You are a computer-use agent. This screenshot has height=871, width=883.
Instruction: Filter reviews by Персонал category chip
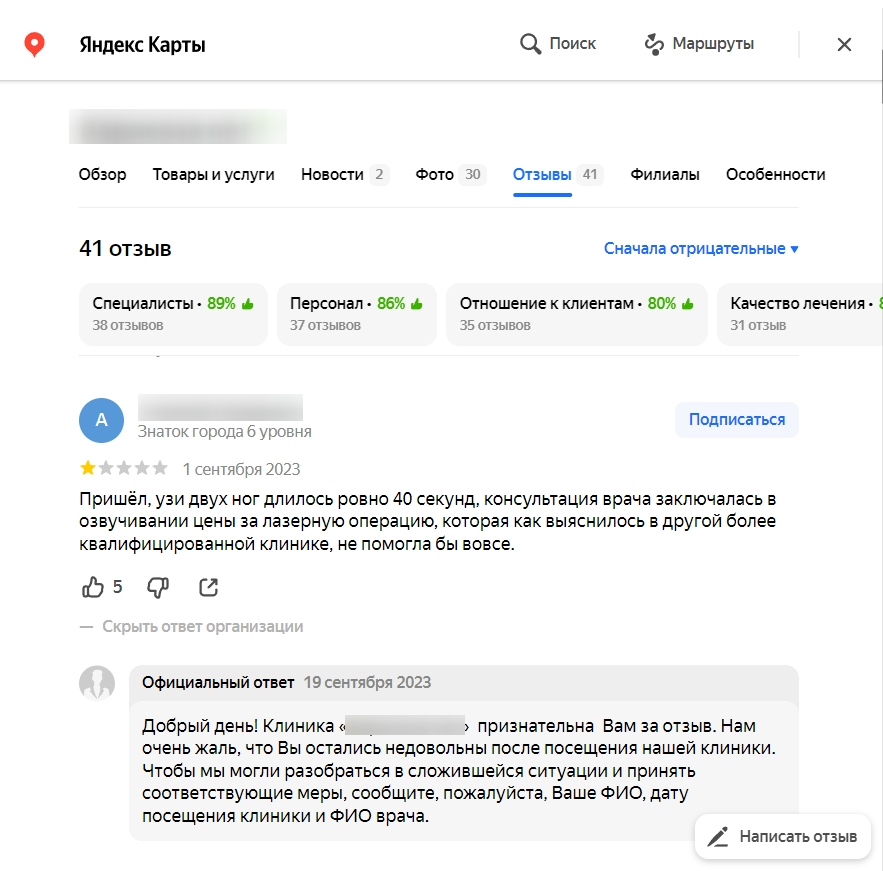(x=356, y=314)
